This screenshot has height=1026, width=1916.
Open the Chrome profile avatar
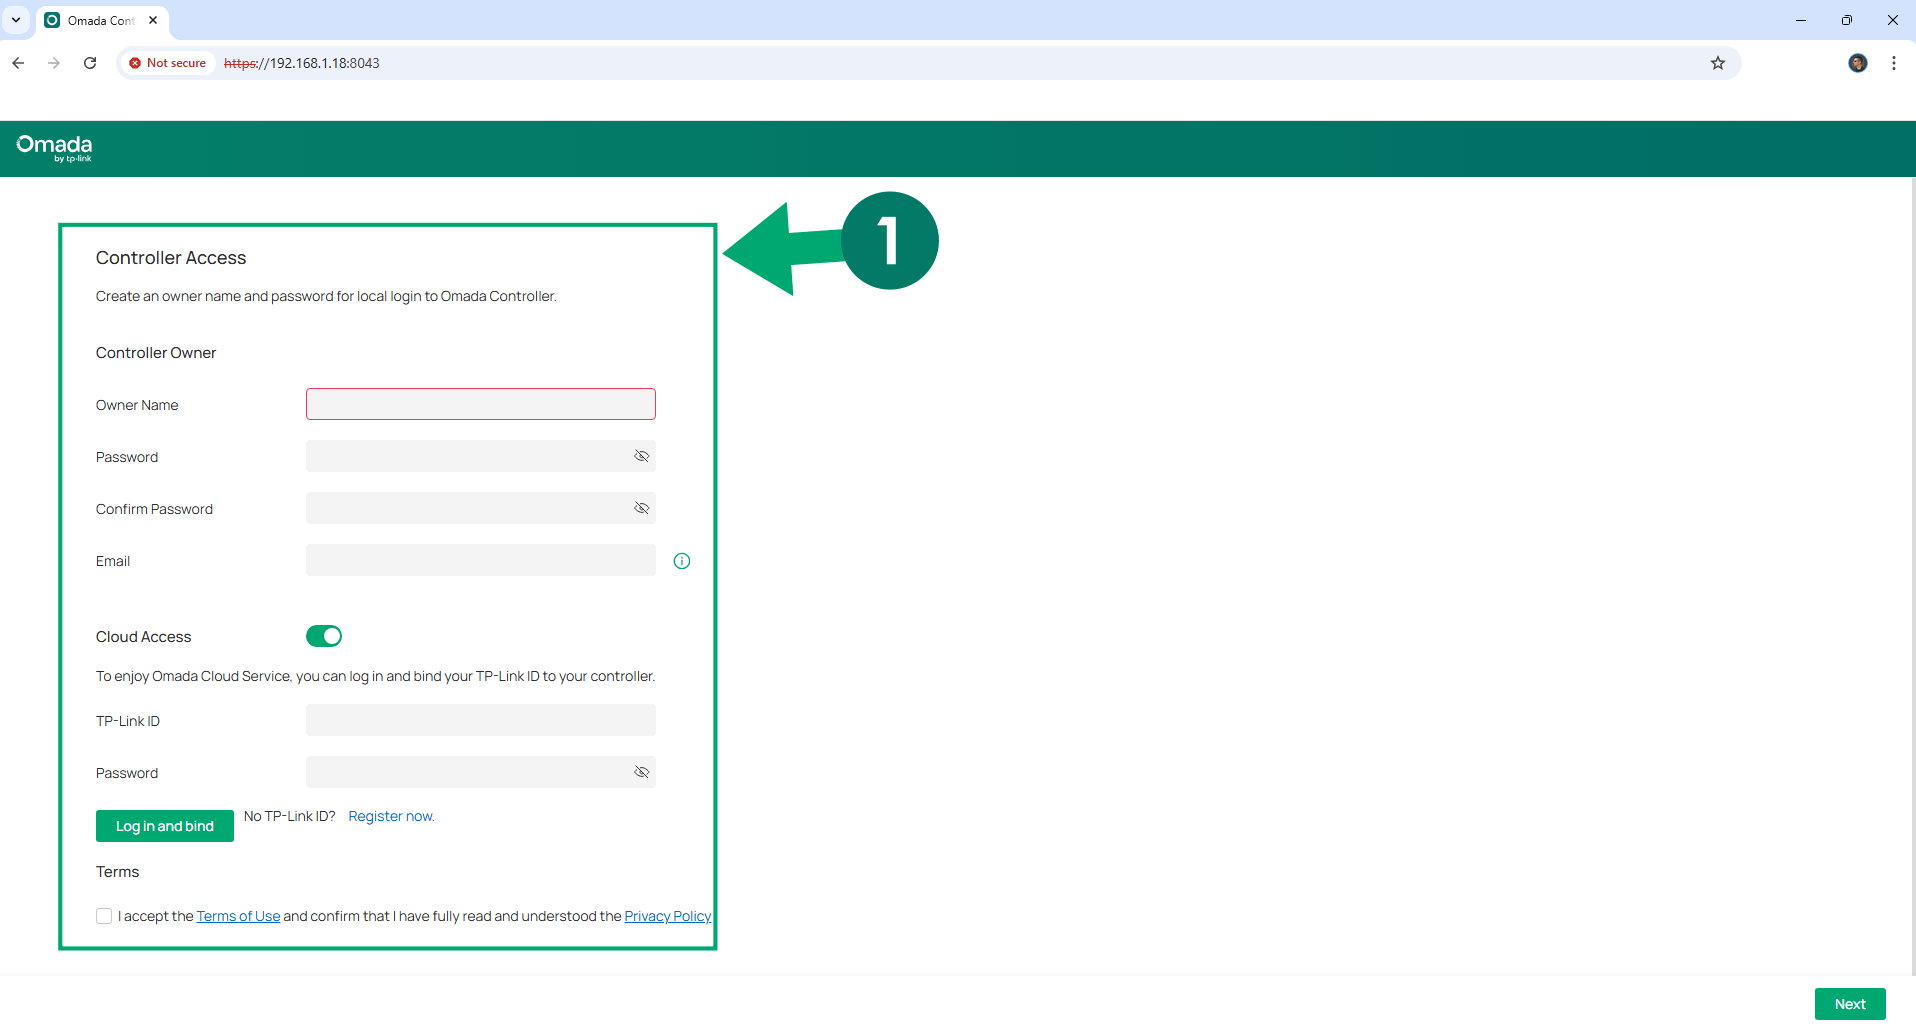coord(1857,63)
